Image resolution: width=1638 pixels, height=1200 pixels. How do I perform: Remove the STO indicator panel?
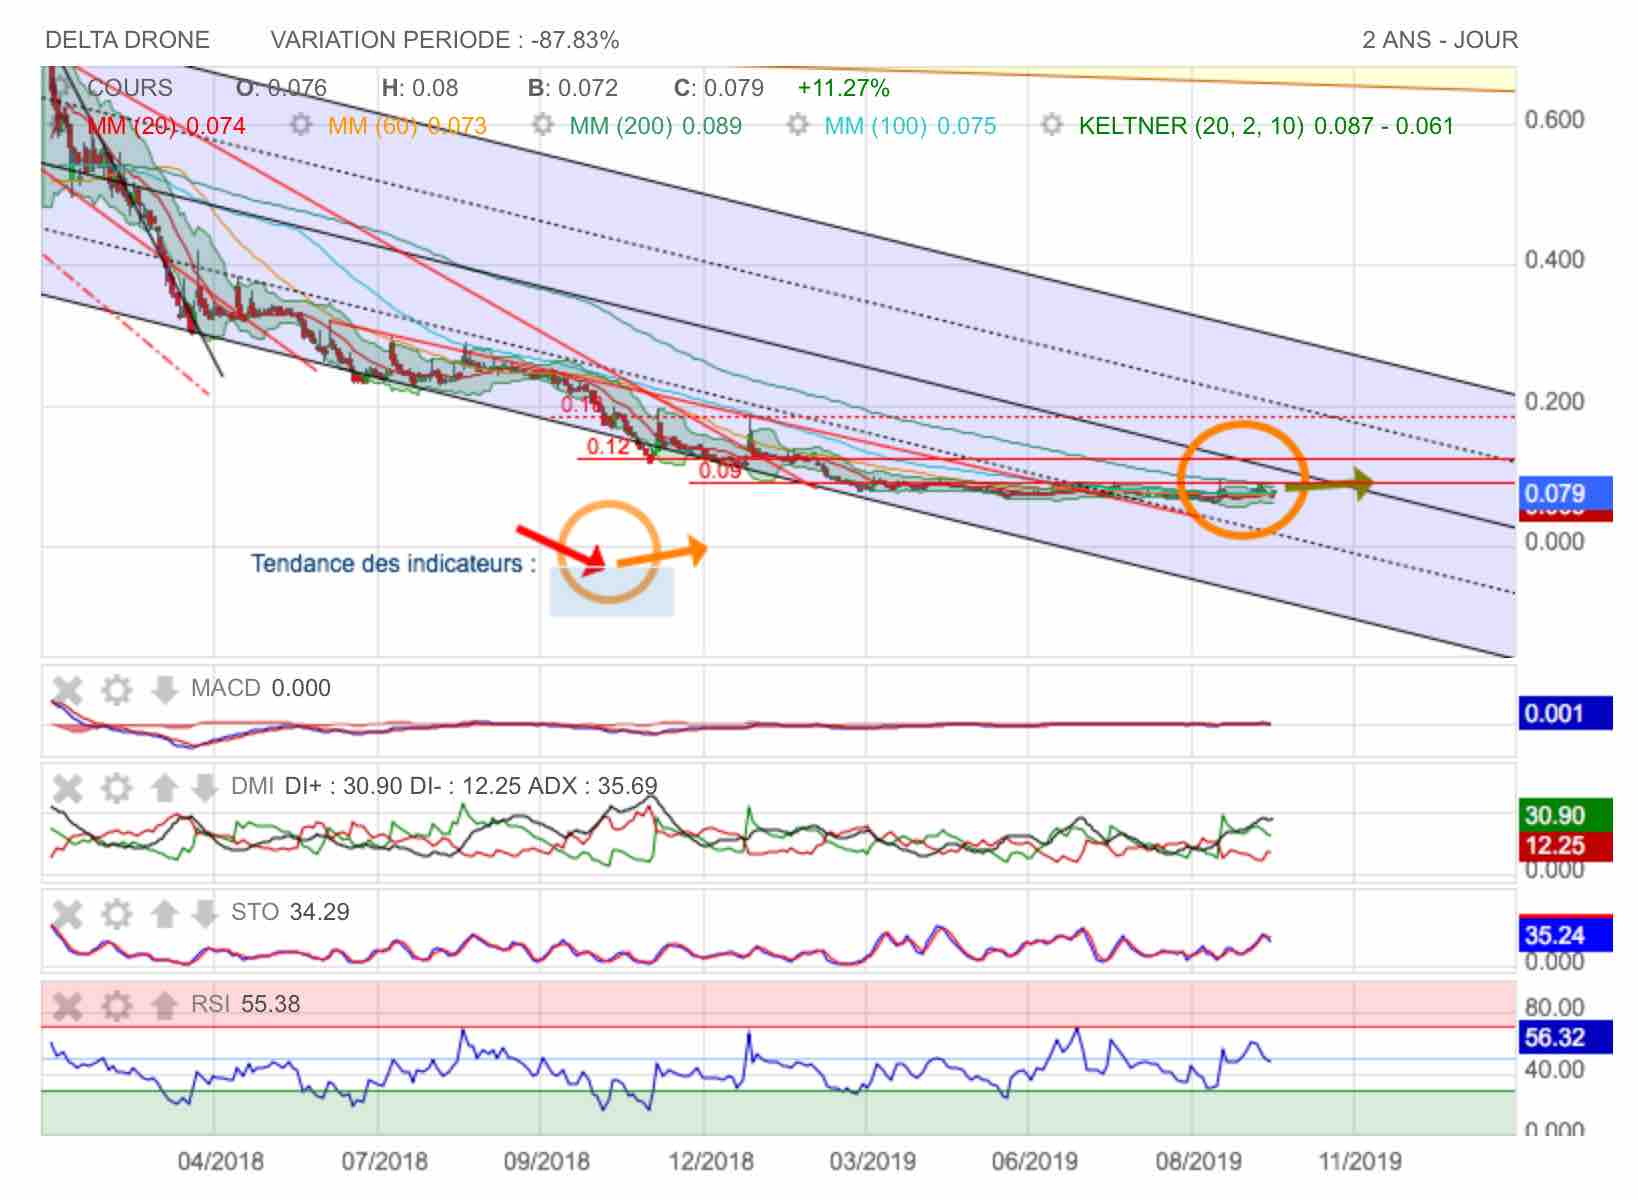67,913
